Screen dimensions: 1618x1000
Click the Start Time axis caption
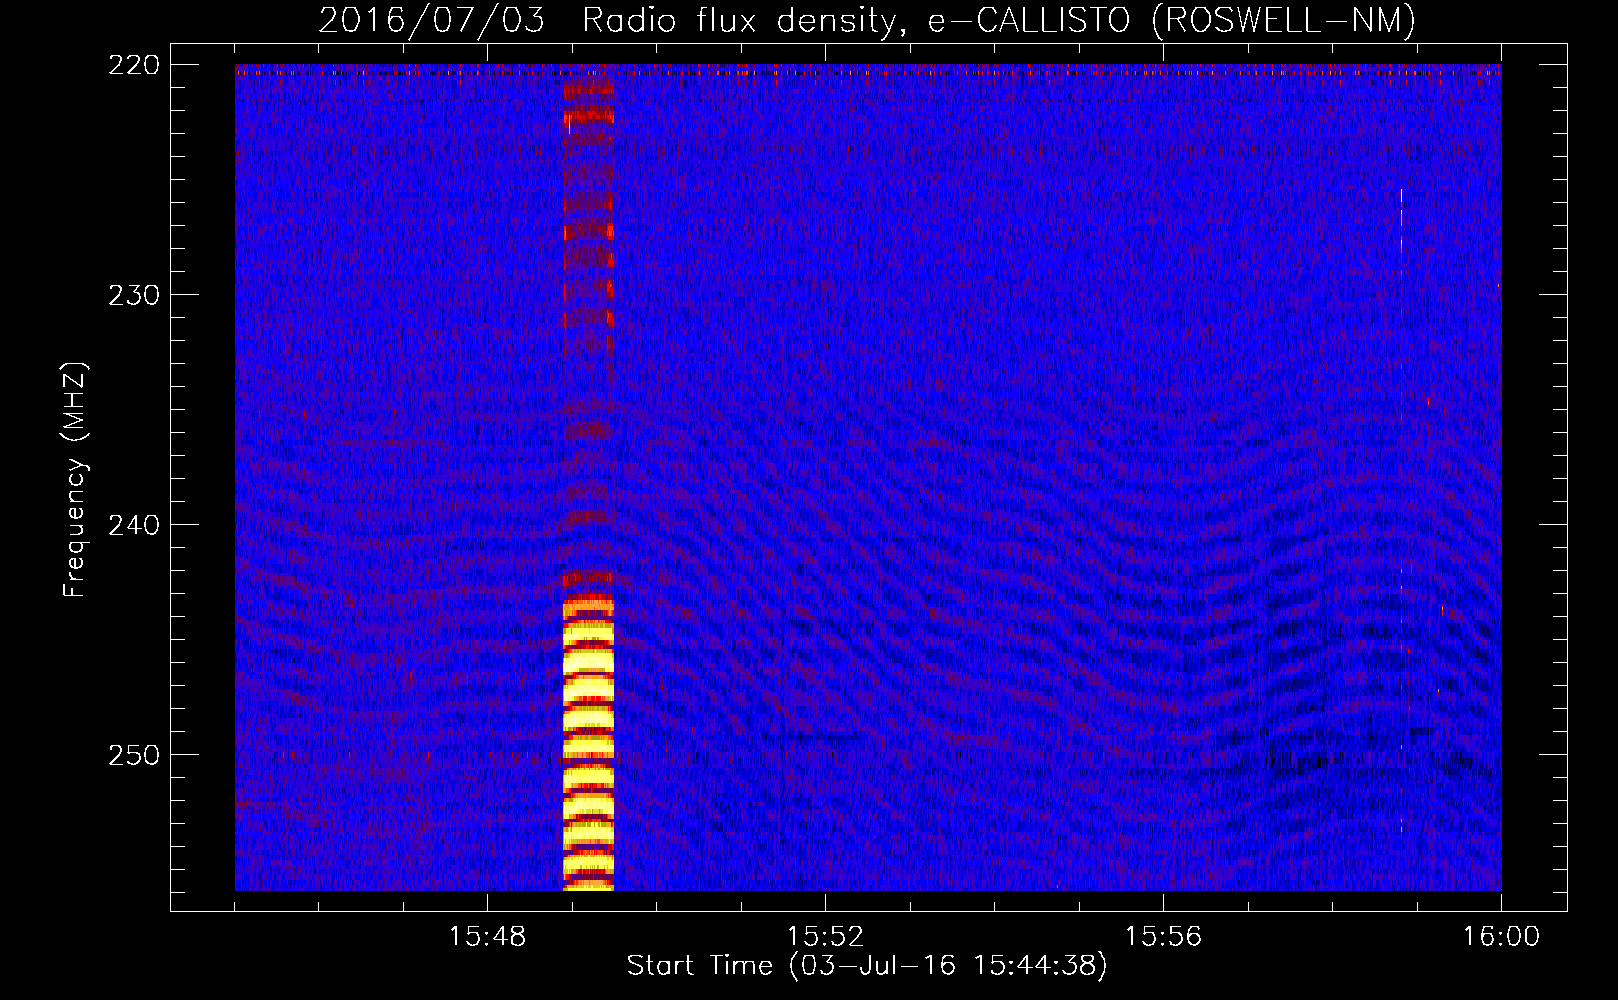(x=867, y=966)
